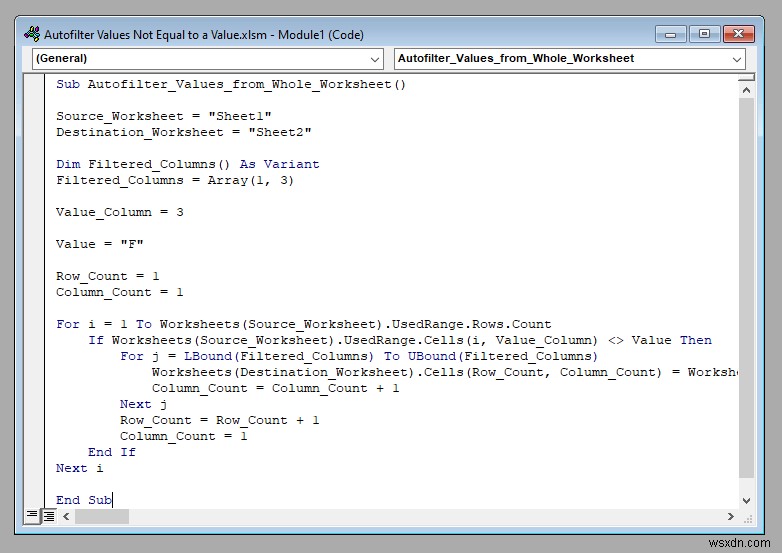782x553 pixels.
Task: Open the Autofilter_Values_from_Whole_Worksheet procedure dropdown
Action: click(x=570, y=58)
